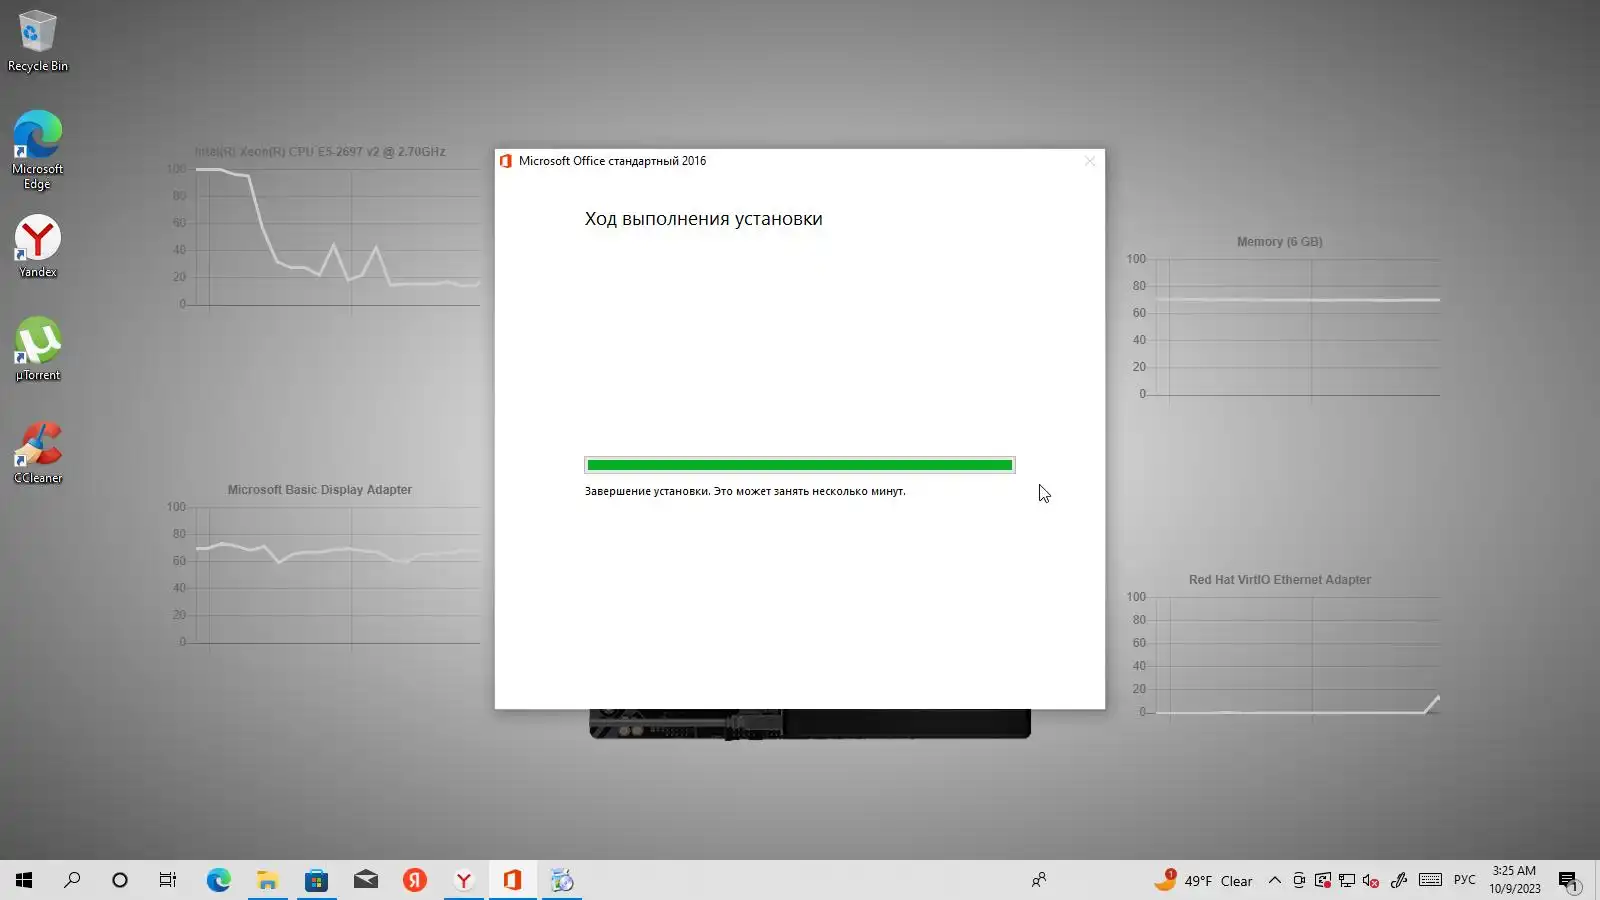The height and width of the screenshot is (900, 1600).
Task: Open File Explorer from the taskbar
Action: 267,880
